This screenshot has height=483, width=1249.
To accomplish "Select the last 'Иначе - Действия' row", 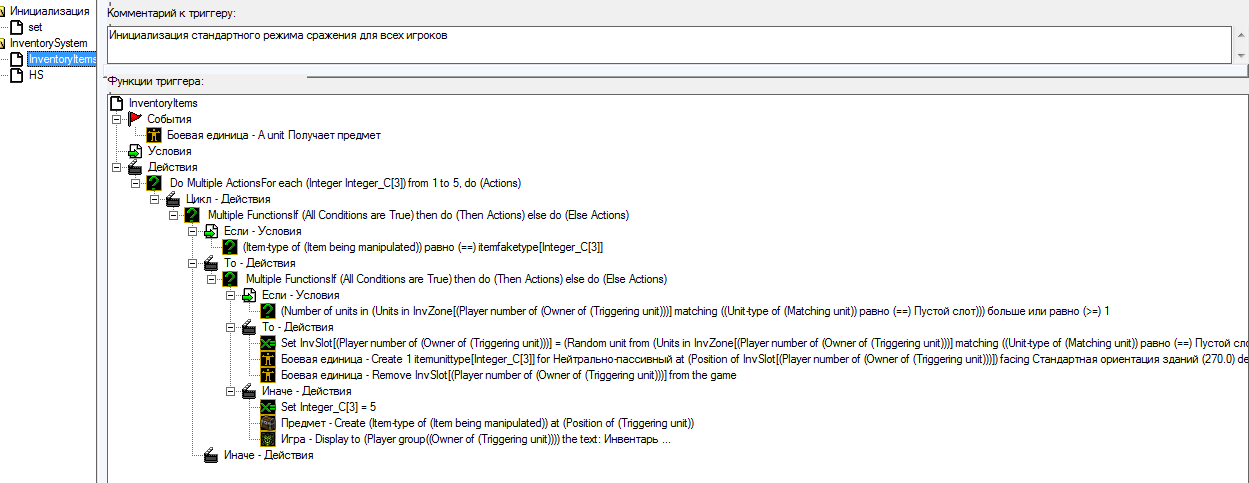I will (268, 455).
